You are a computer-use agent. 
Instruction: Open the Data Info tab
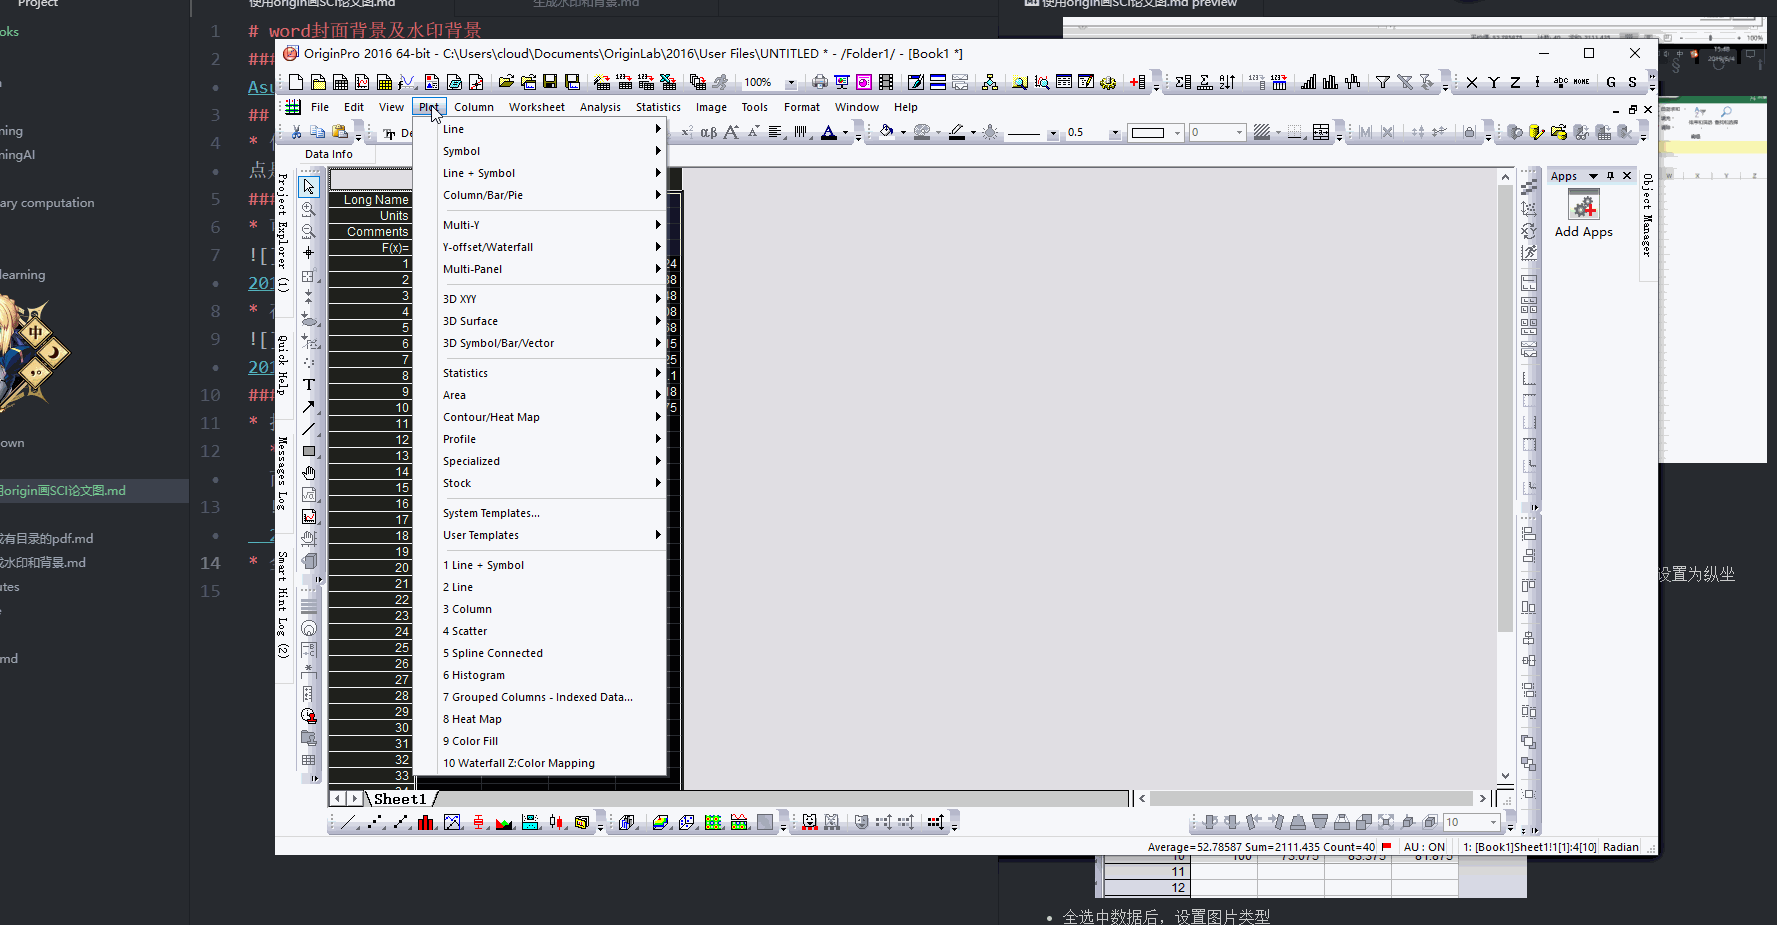tap(329, 154)
